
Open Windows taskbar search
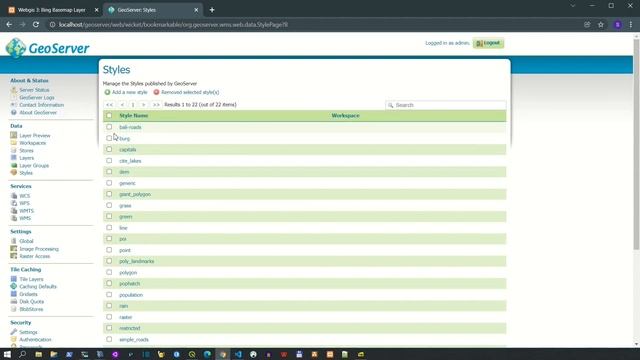[22, 354]
